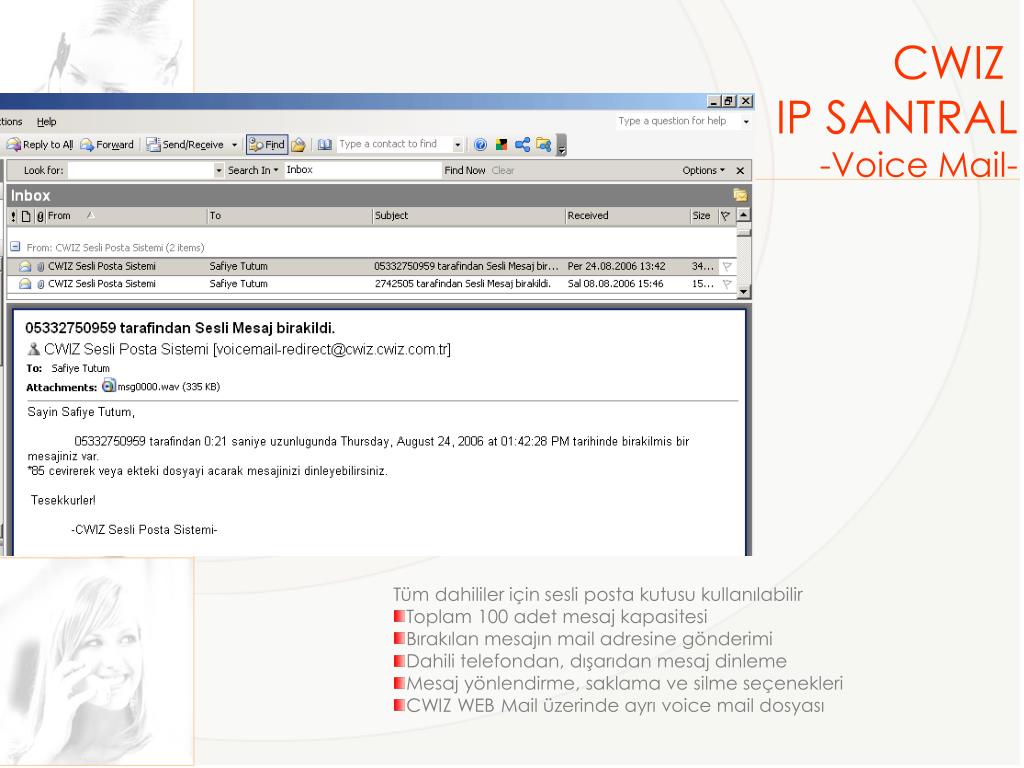This screenshot has width=1024, height=768.
Task: Open the Send/Receive dropdown arrow
Action: [234, 145]
